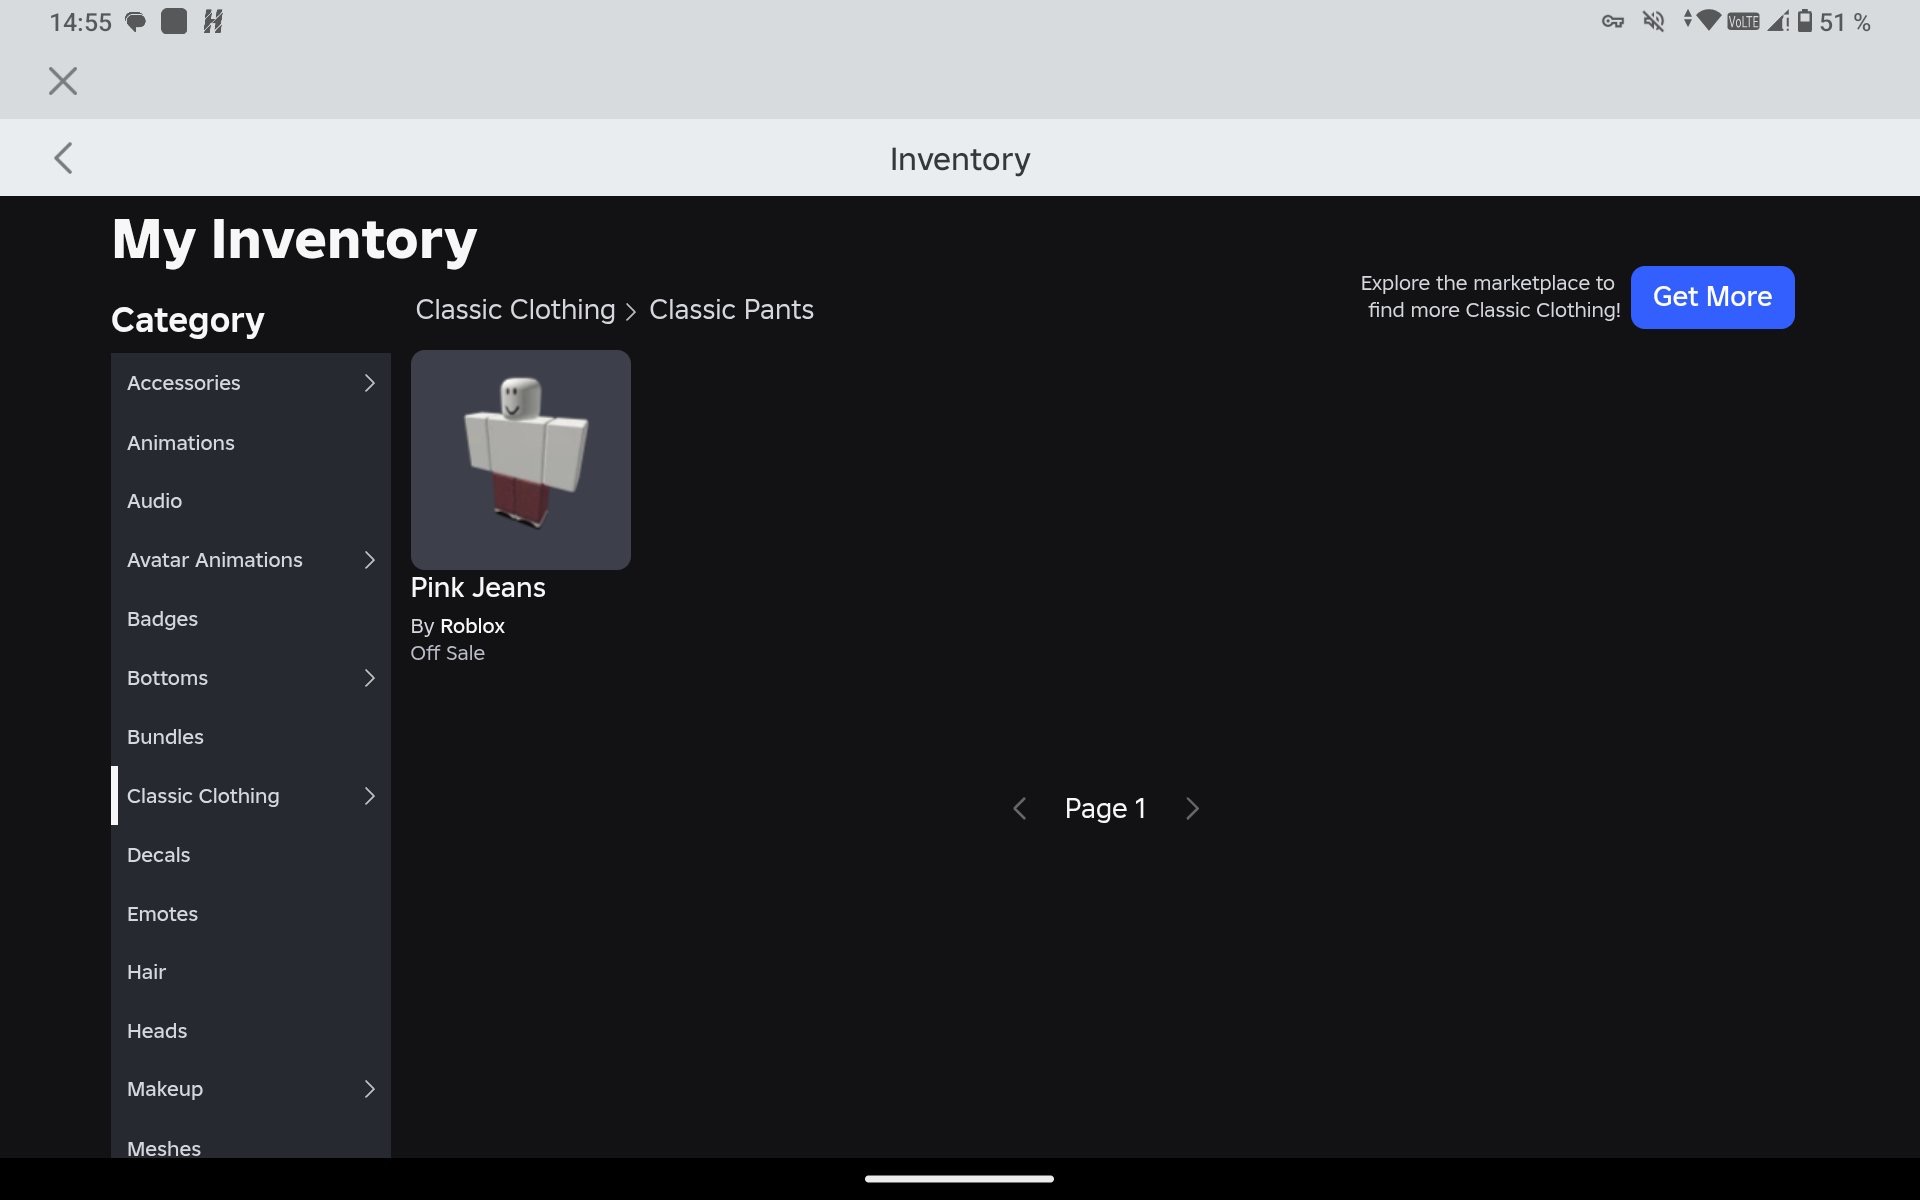
Task: Open the Pink Jeans item thumbnail
Action: click(x=521, y=460)
